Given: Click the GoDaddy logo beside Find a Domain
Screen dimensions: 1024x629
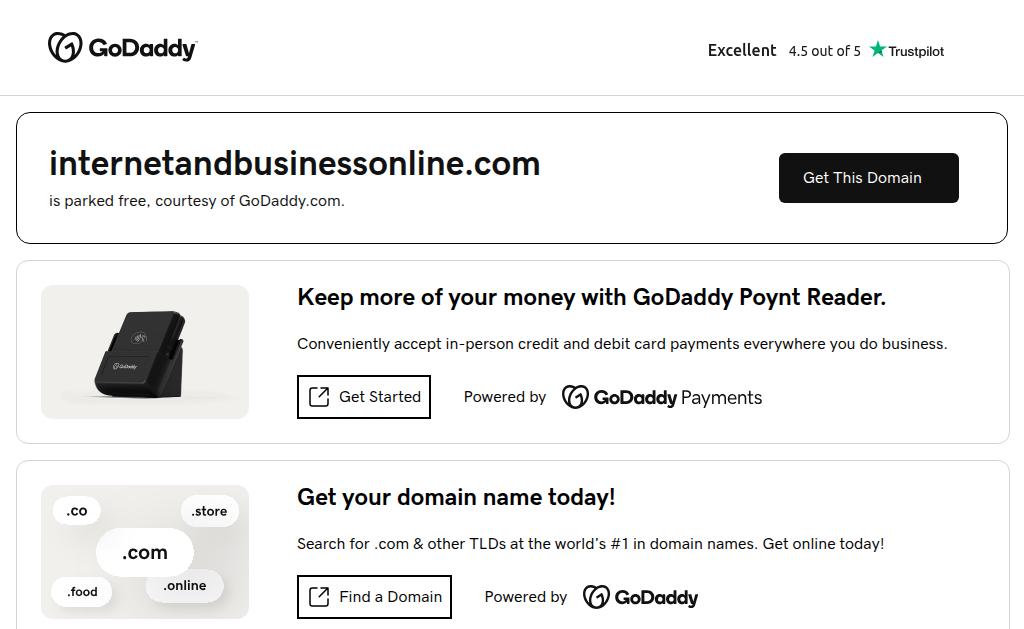Looking at the screenshot, I should 640,597.
